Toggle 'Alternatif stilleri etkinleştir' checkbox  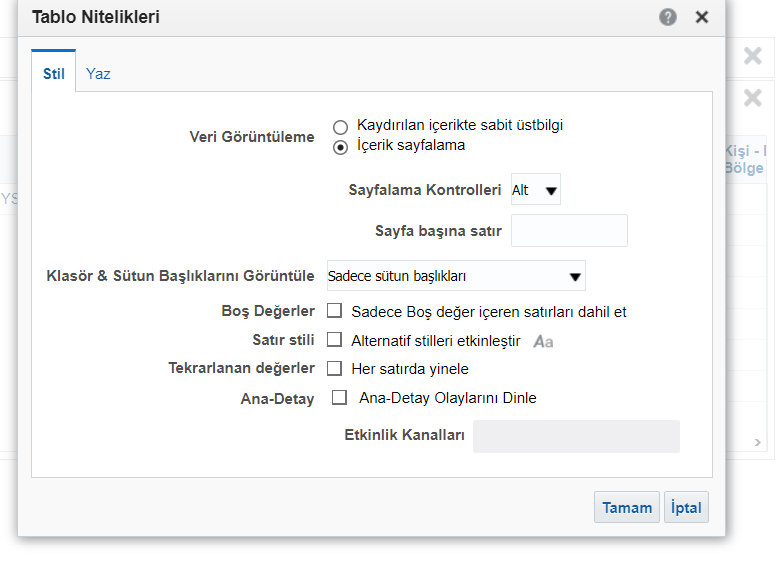[335, 340]
